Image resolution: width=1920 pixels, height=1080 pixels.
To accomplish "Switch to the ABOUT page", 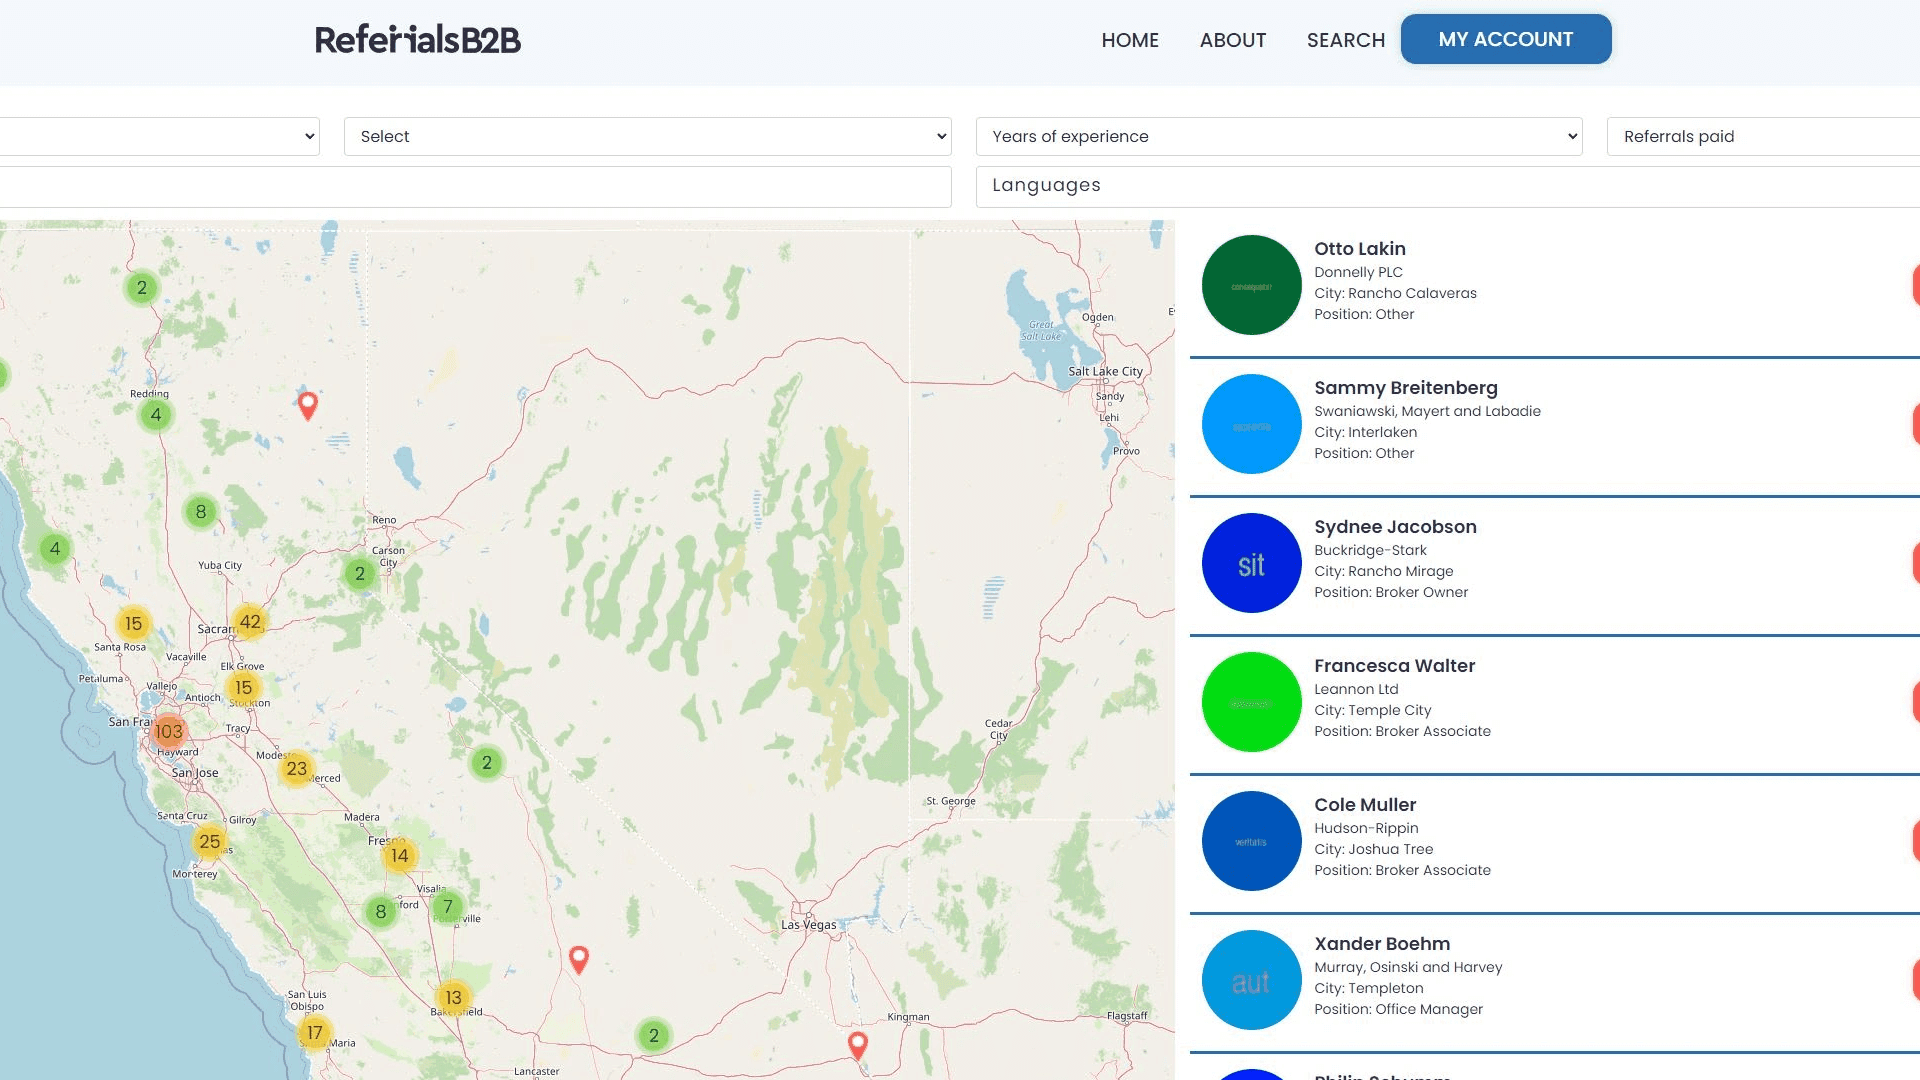I will [1232, 40].
